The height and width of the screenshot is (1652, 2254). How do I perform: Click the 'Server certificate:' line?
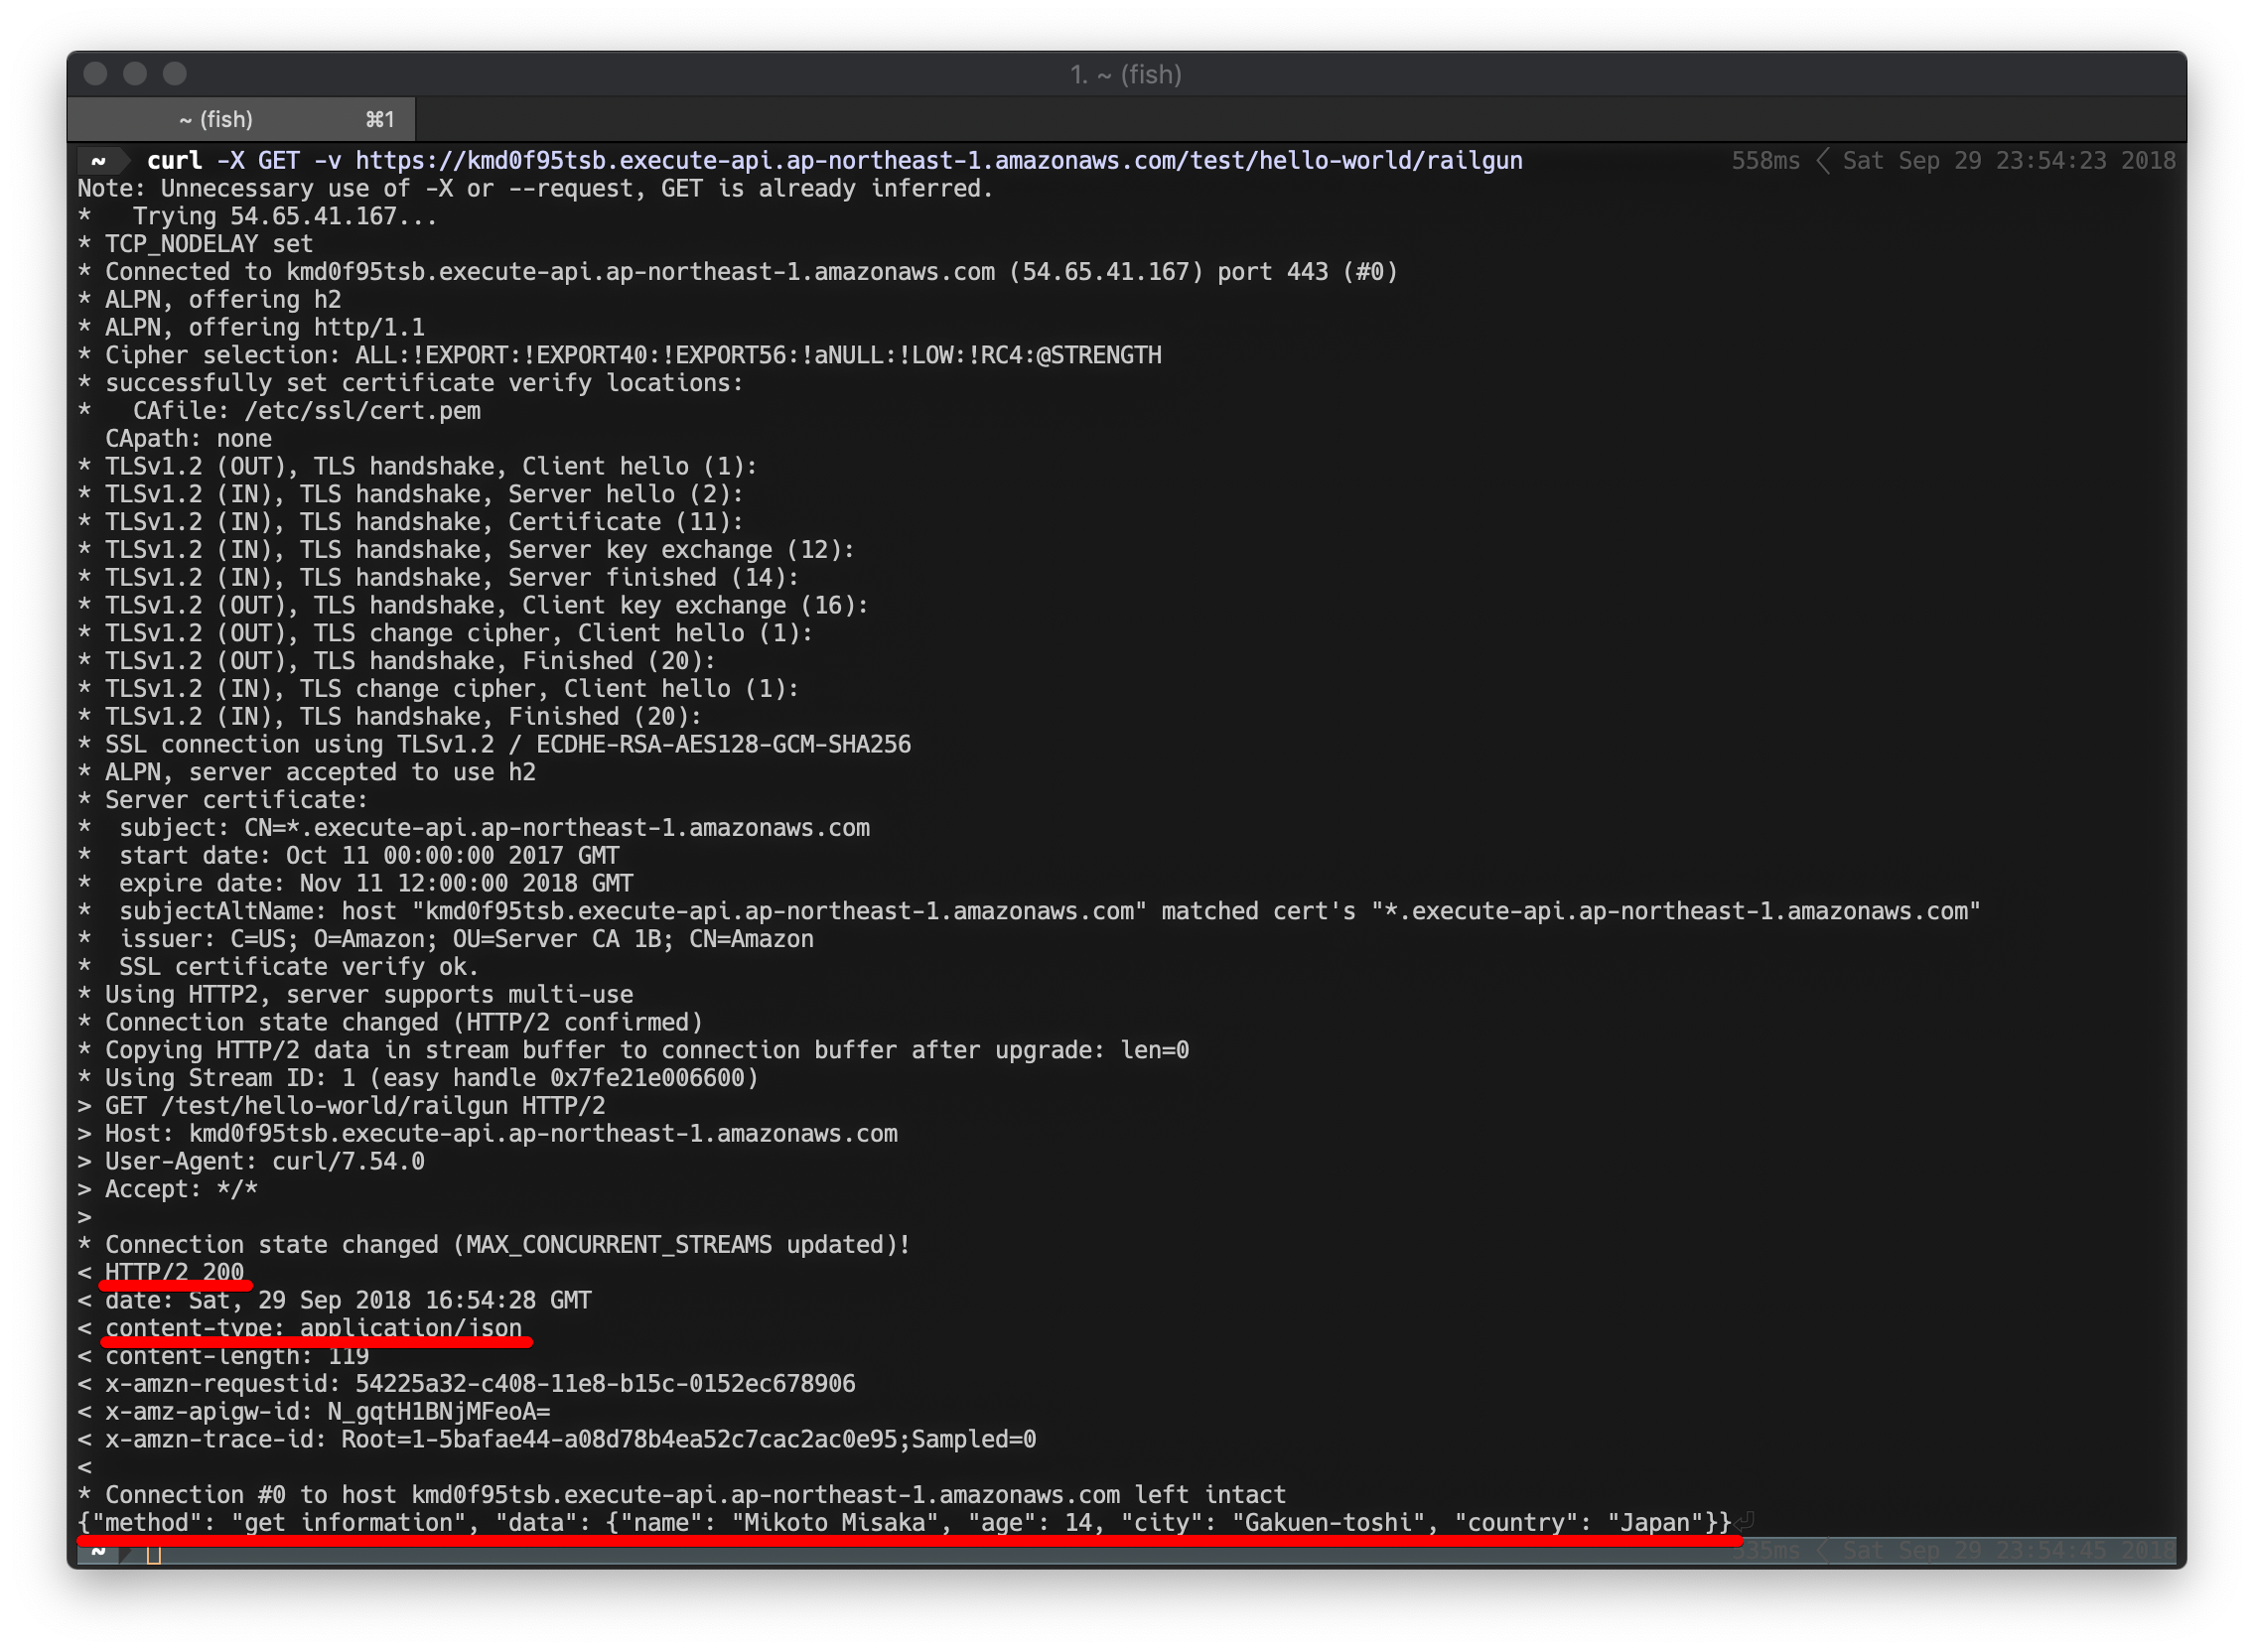coord(224,801)
